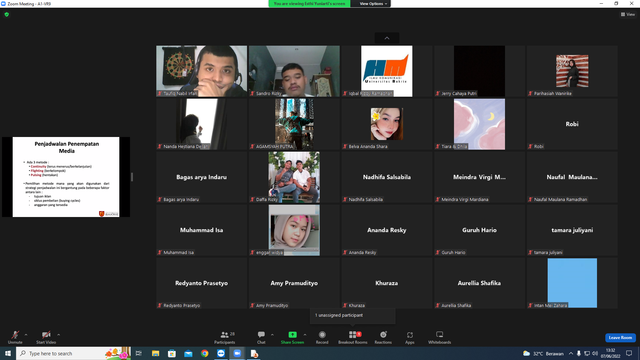Click the '1 unassigned participant' tooltip

[x=353, y=316]
